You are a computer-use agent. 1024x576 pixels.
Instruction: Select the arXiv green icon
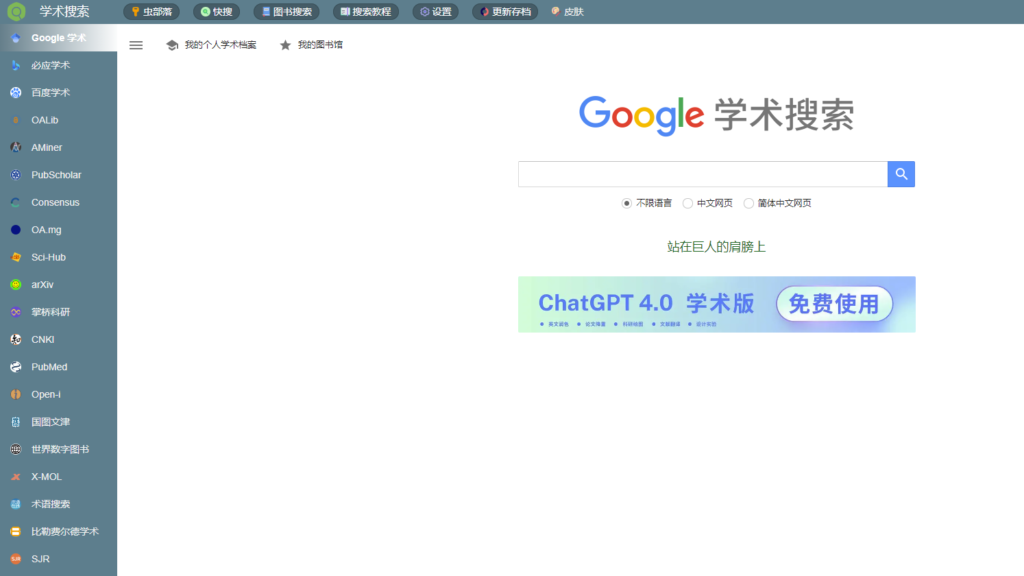[16, 285]
